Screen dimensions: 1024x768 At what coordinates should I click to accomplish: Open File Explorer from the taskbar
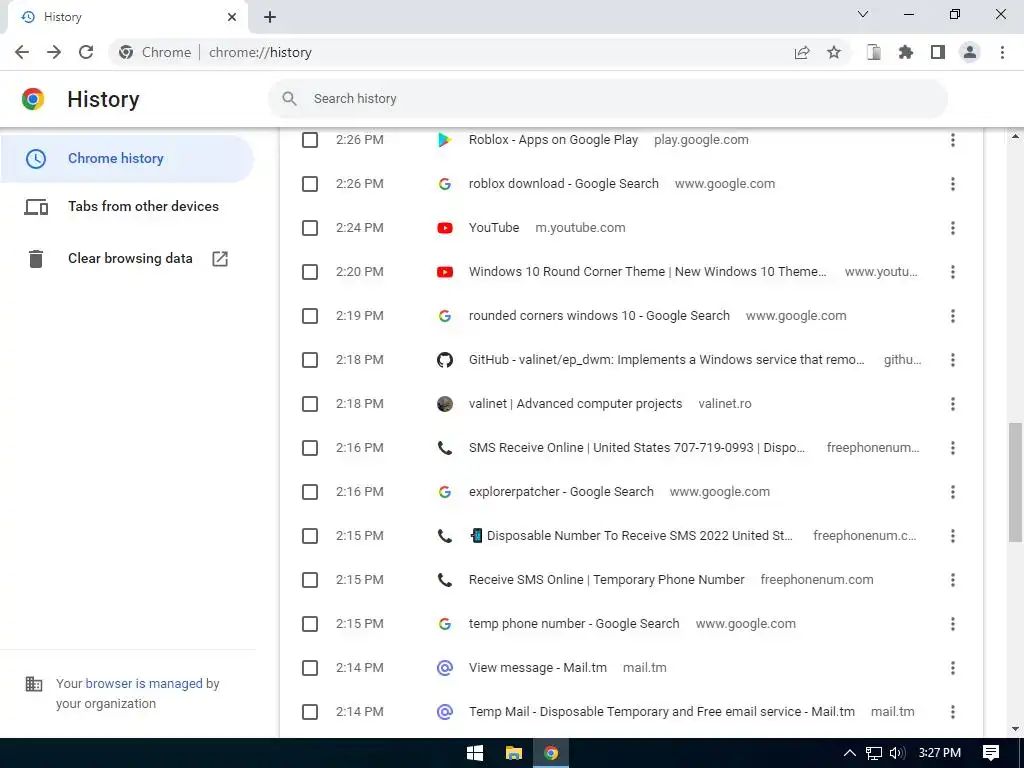[x=514, y=753]
